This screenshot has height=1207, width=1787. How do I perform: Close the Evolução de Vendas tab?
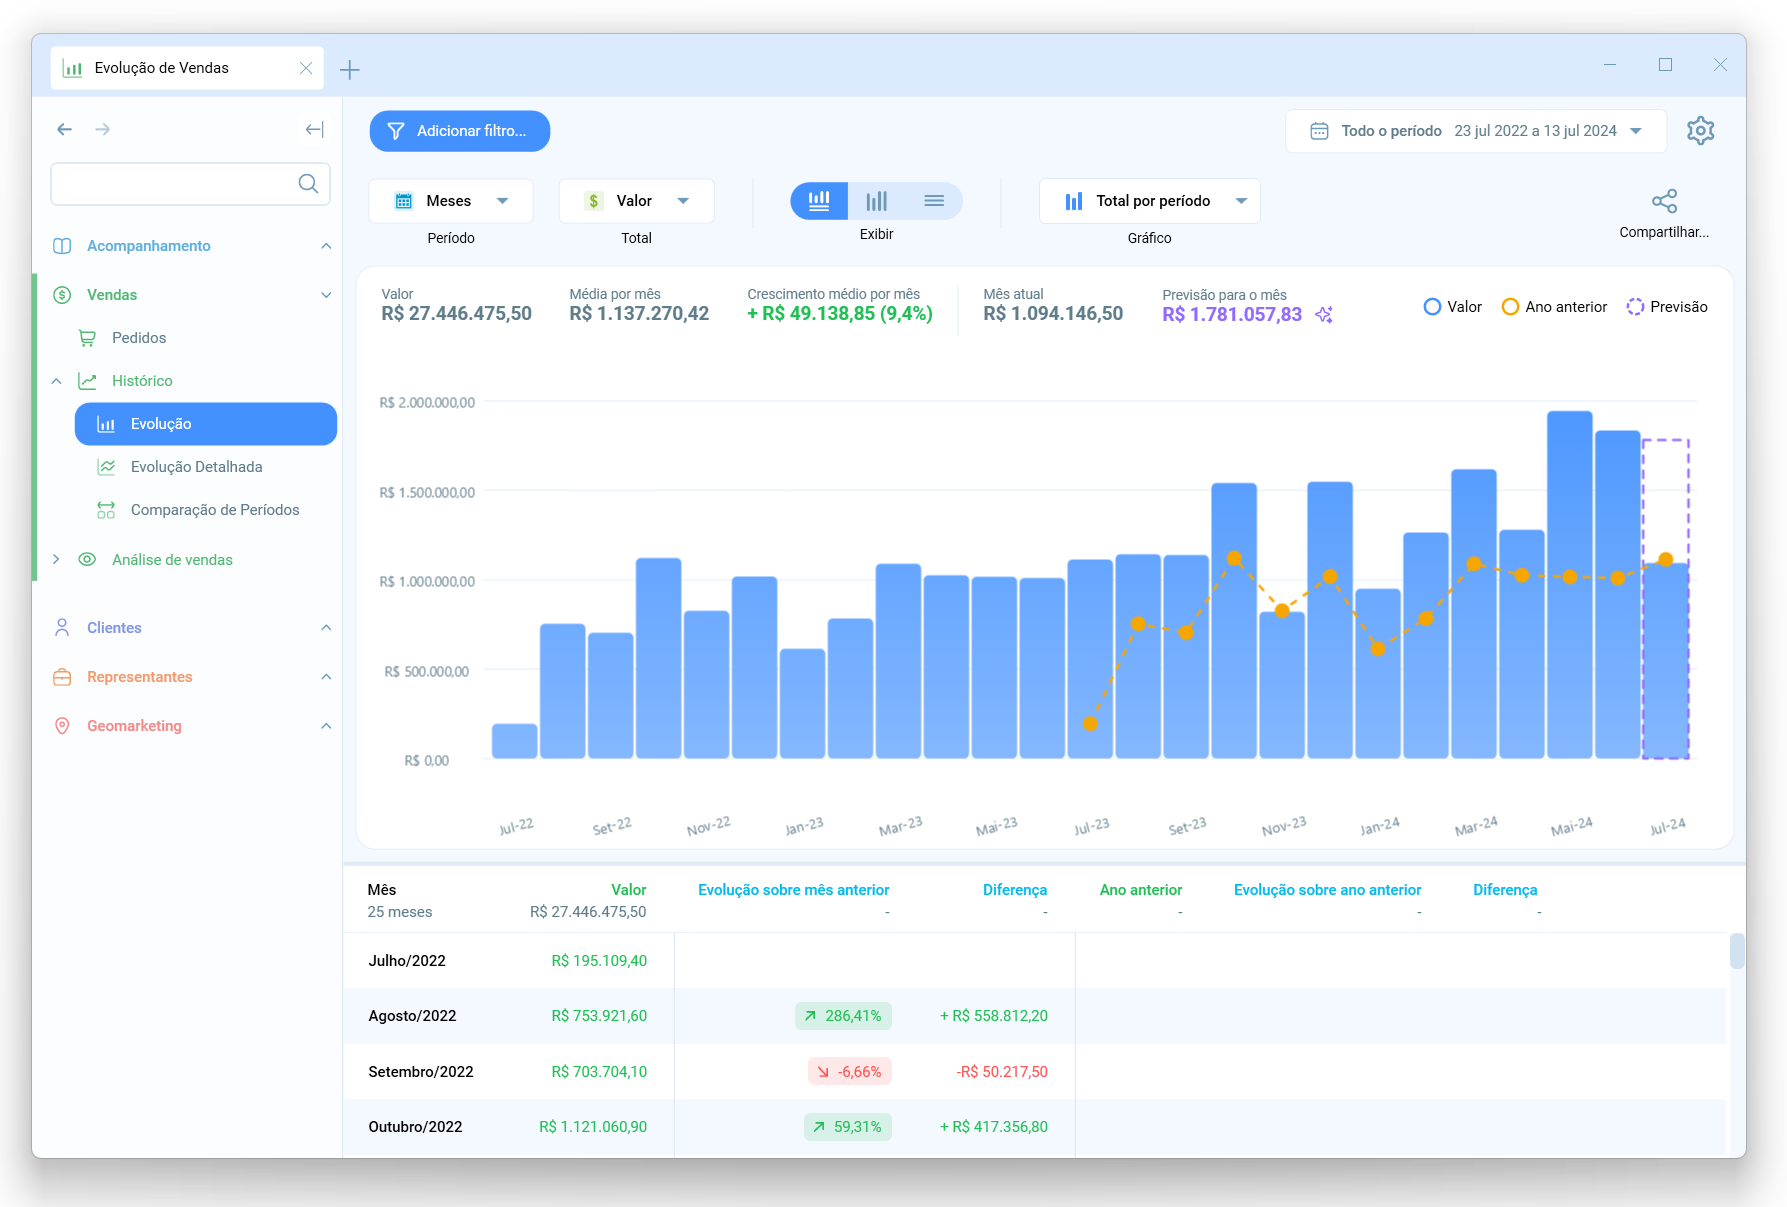pos(306,68)
